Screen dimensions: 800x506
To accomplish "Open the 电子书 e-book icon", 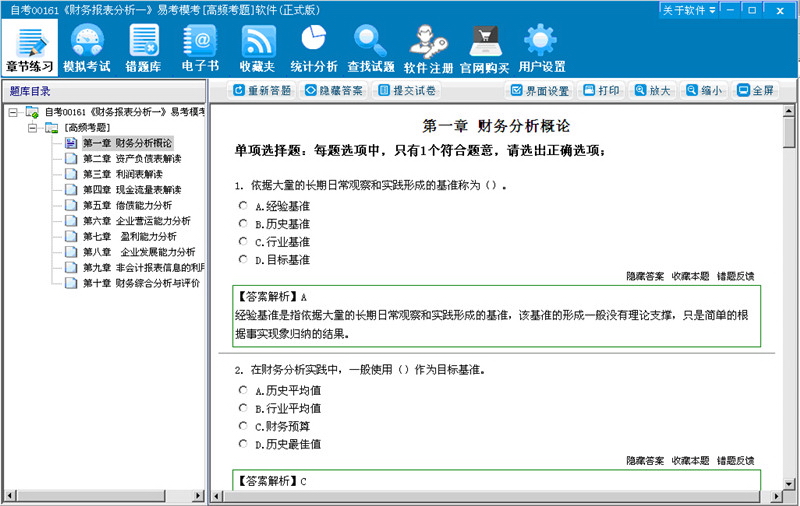I will [200, 48].
